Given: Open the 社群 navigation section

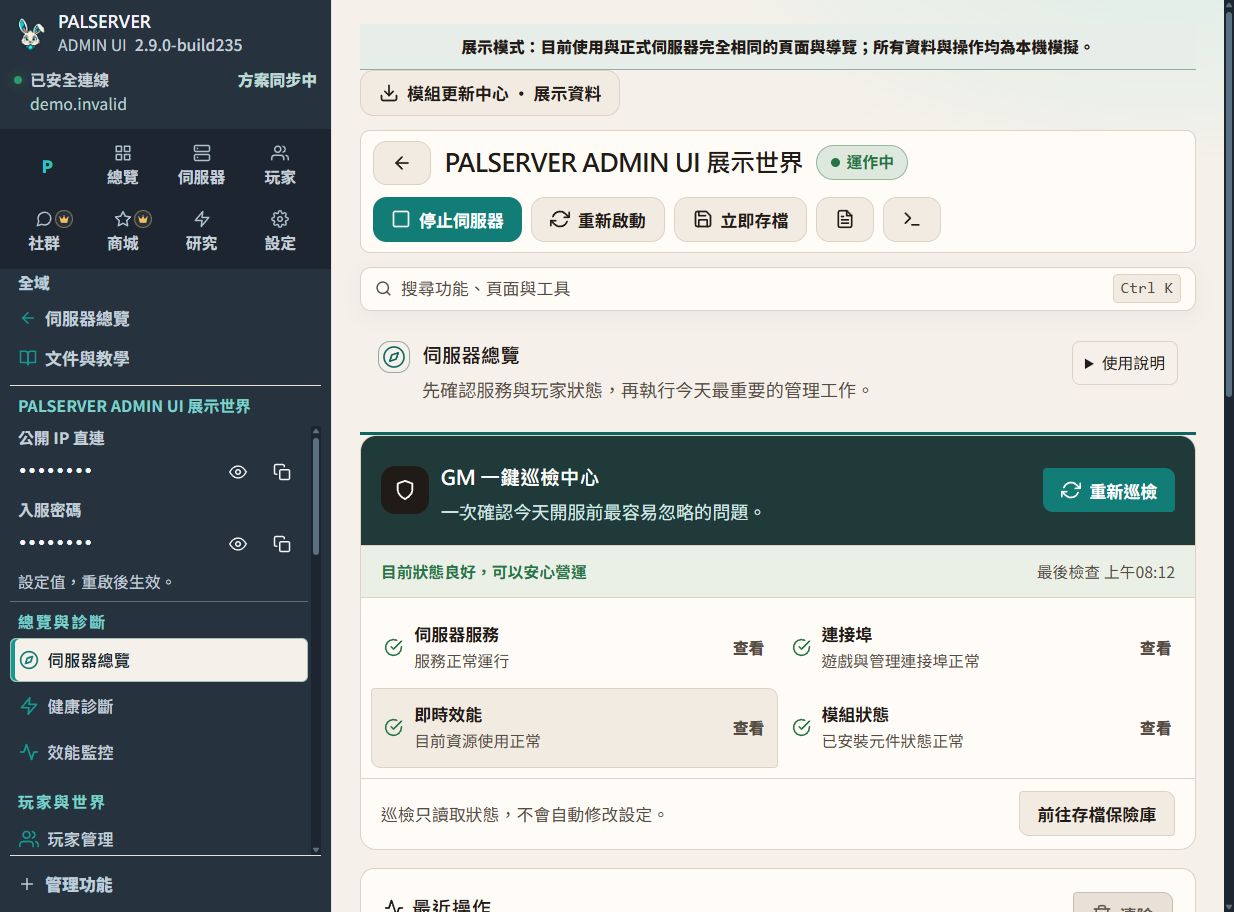Looking at the screenshot, I should click(46, 231).
